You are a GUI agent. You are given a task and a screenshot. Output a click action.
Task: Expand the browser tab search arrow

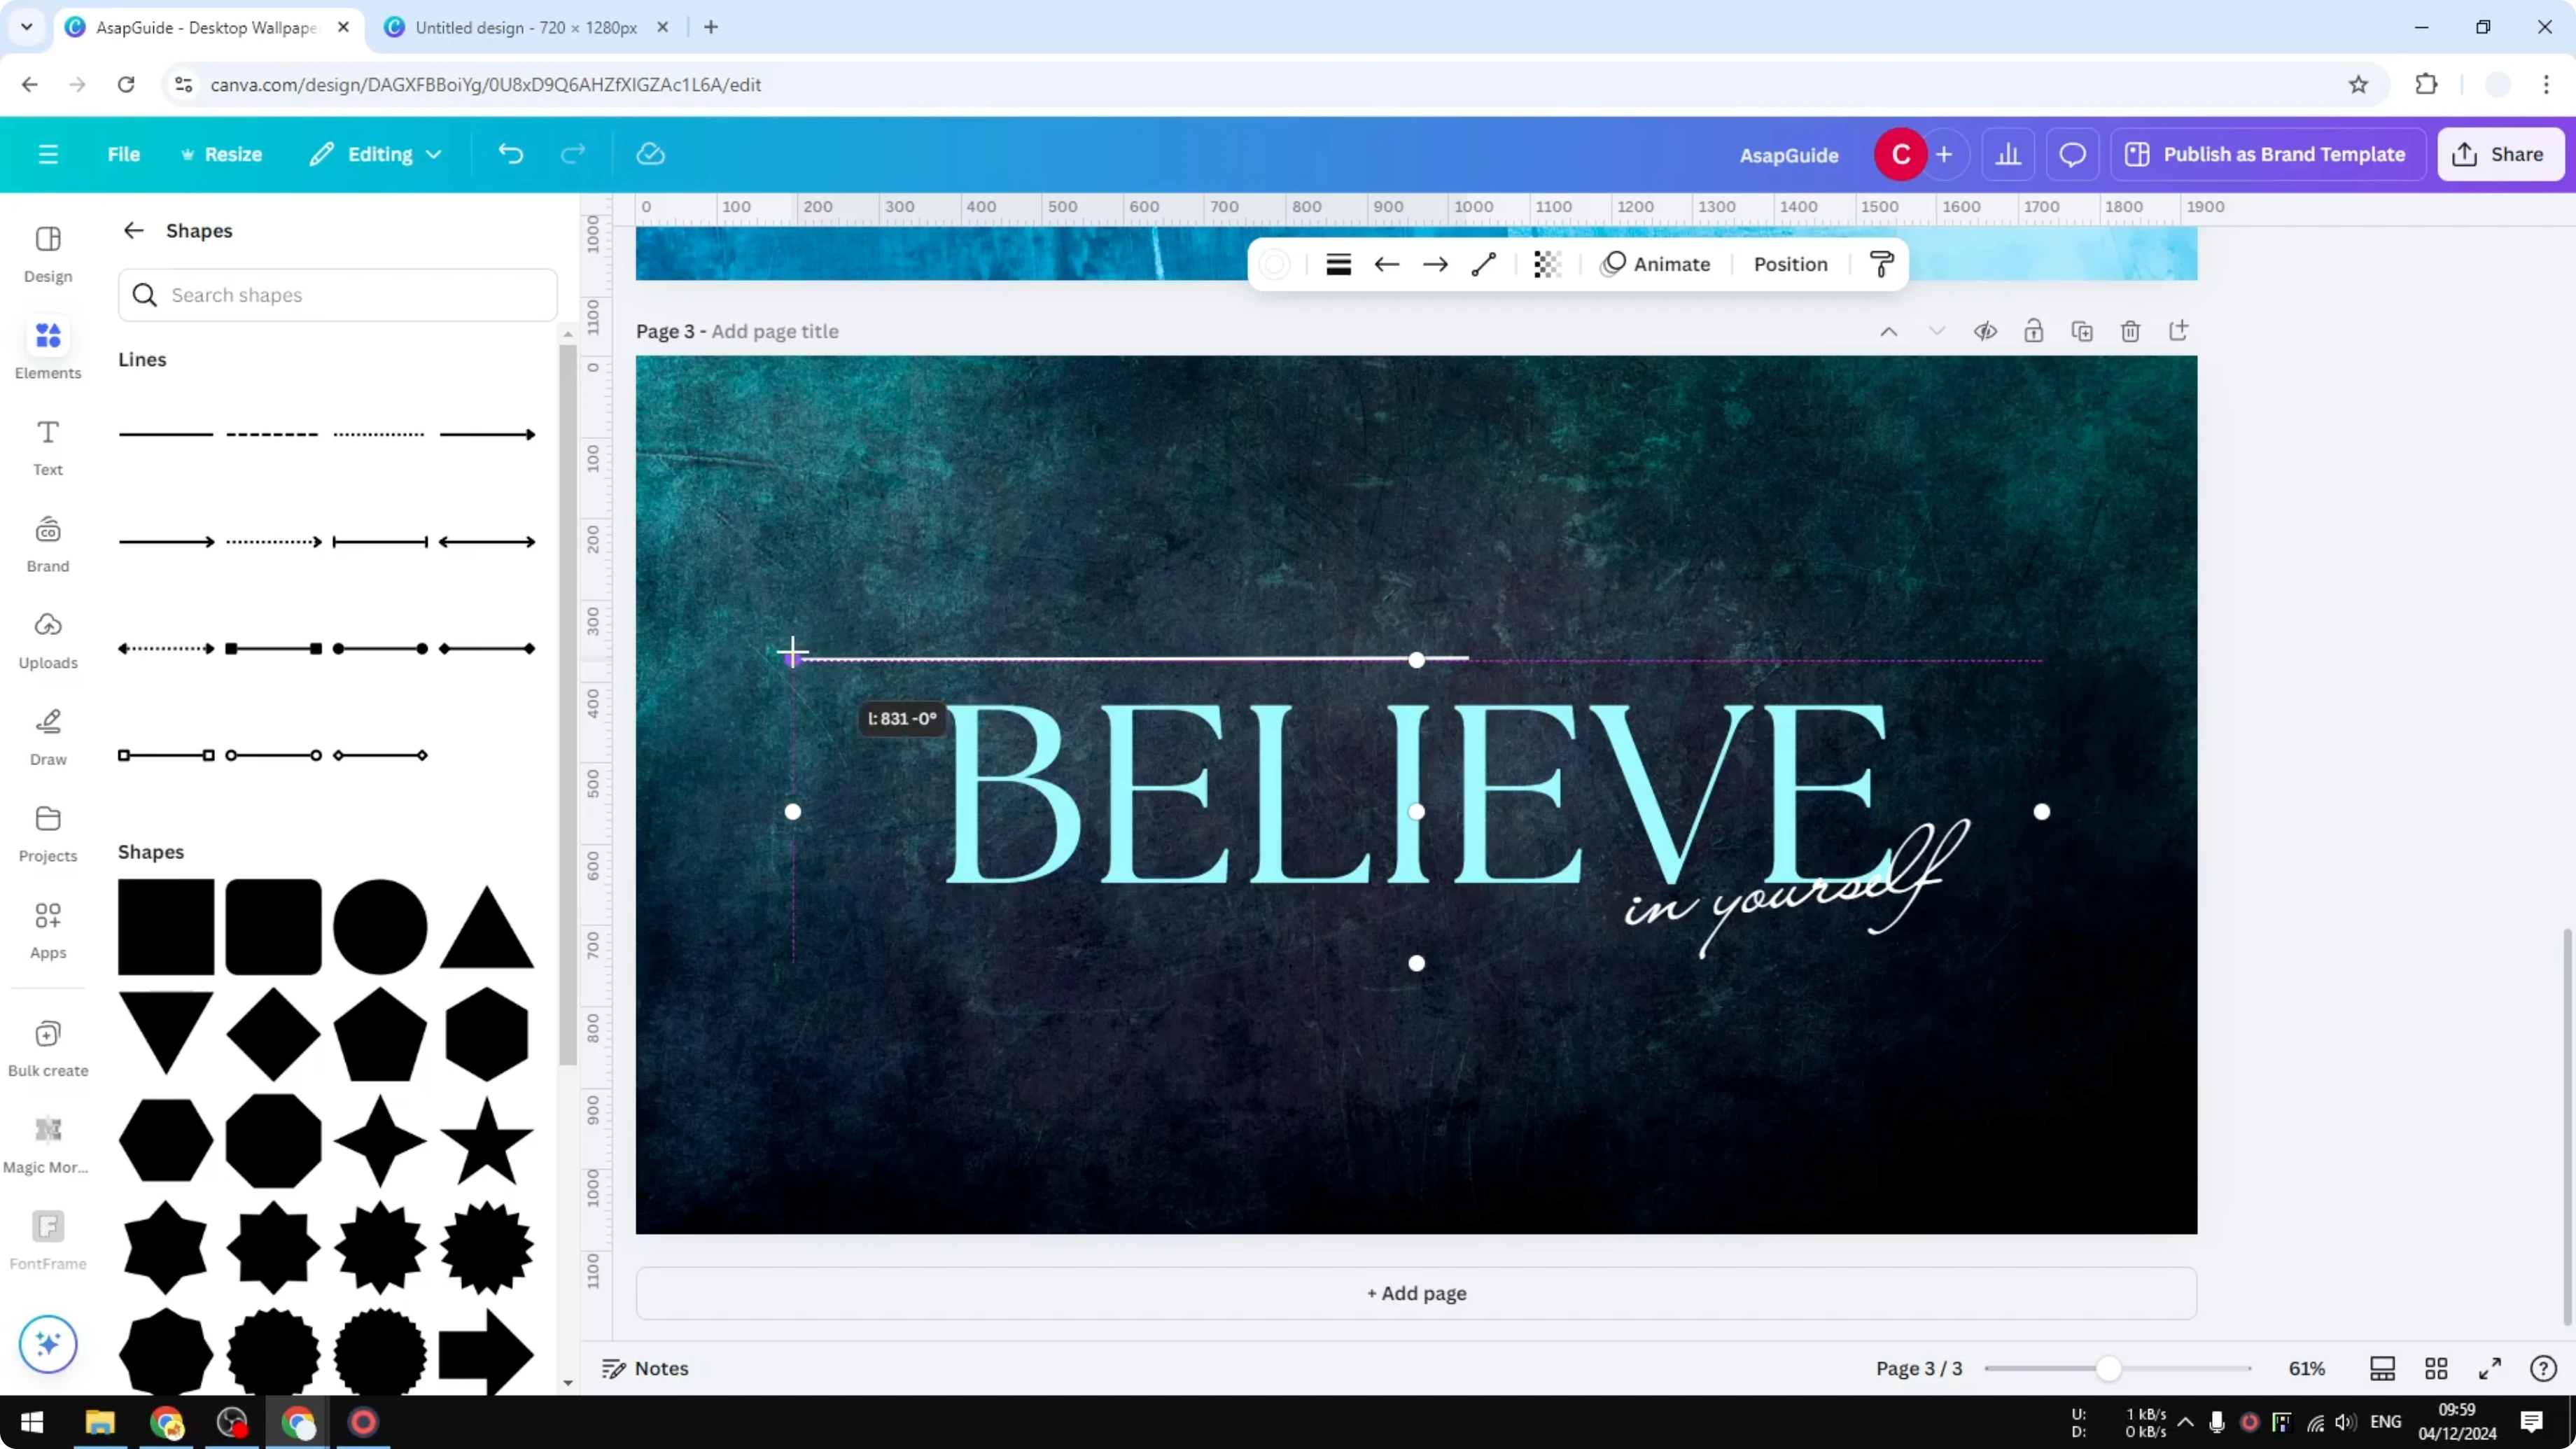pos(26,27)
